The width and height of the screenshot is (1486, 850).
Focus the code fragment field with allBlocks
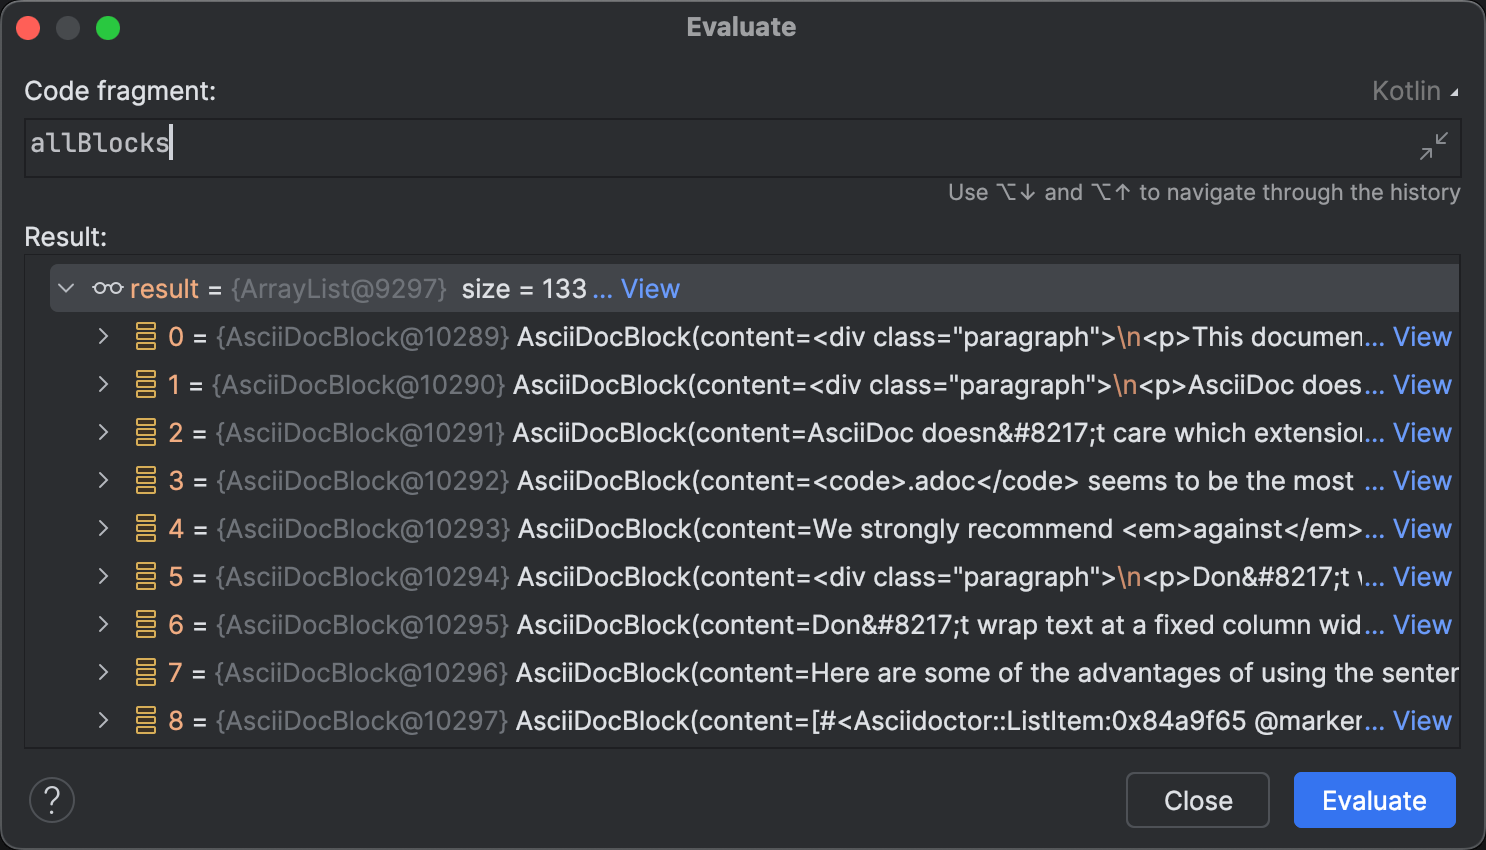click(742, 147)
